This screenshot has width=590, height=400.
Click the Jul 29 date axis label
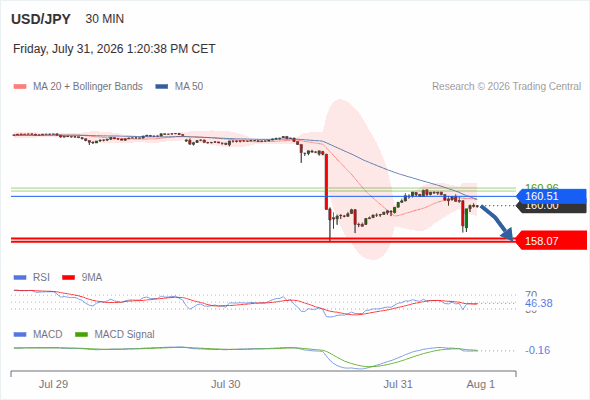(53, 384)
